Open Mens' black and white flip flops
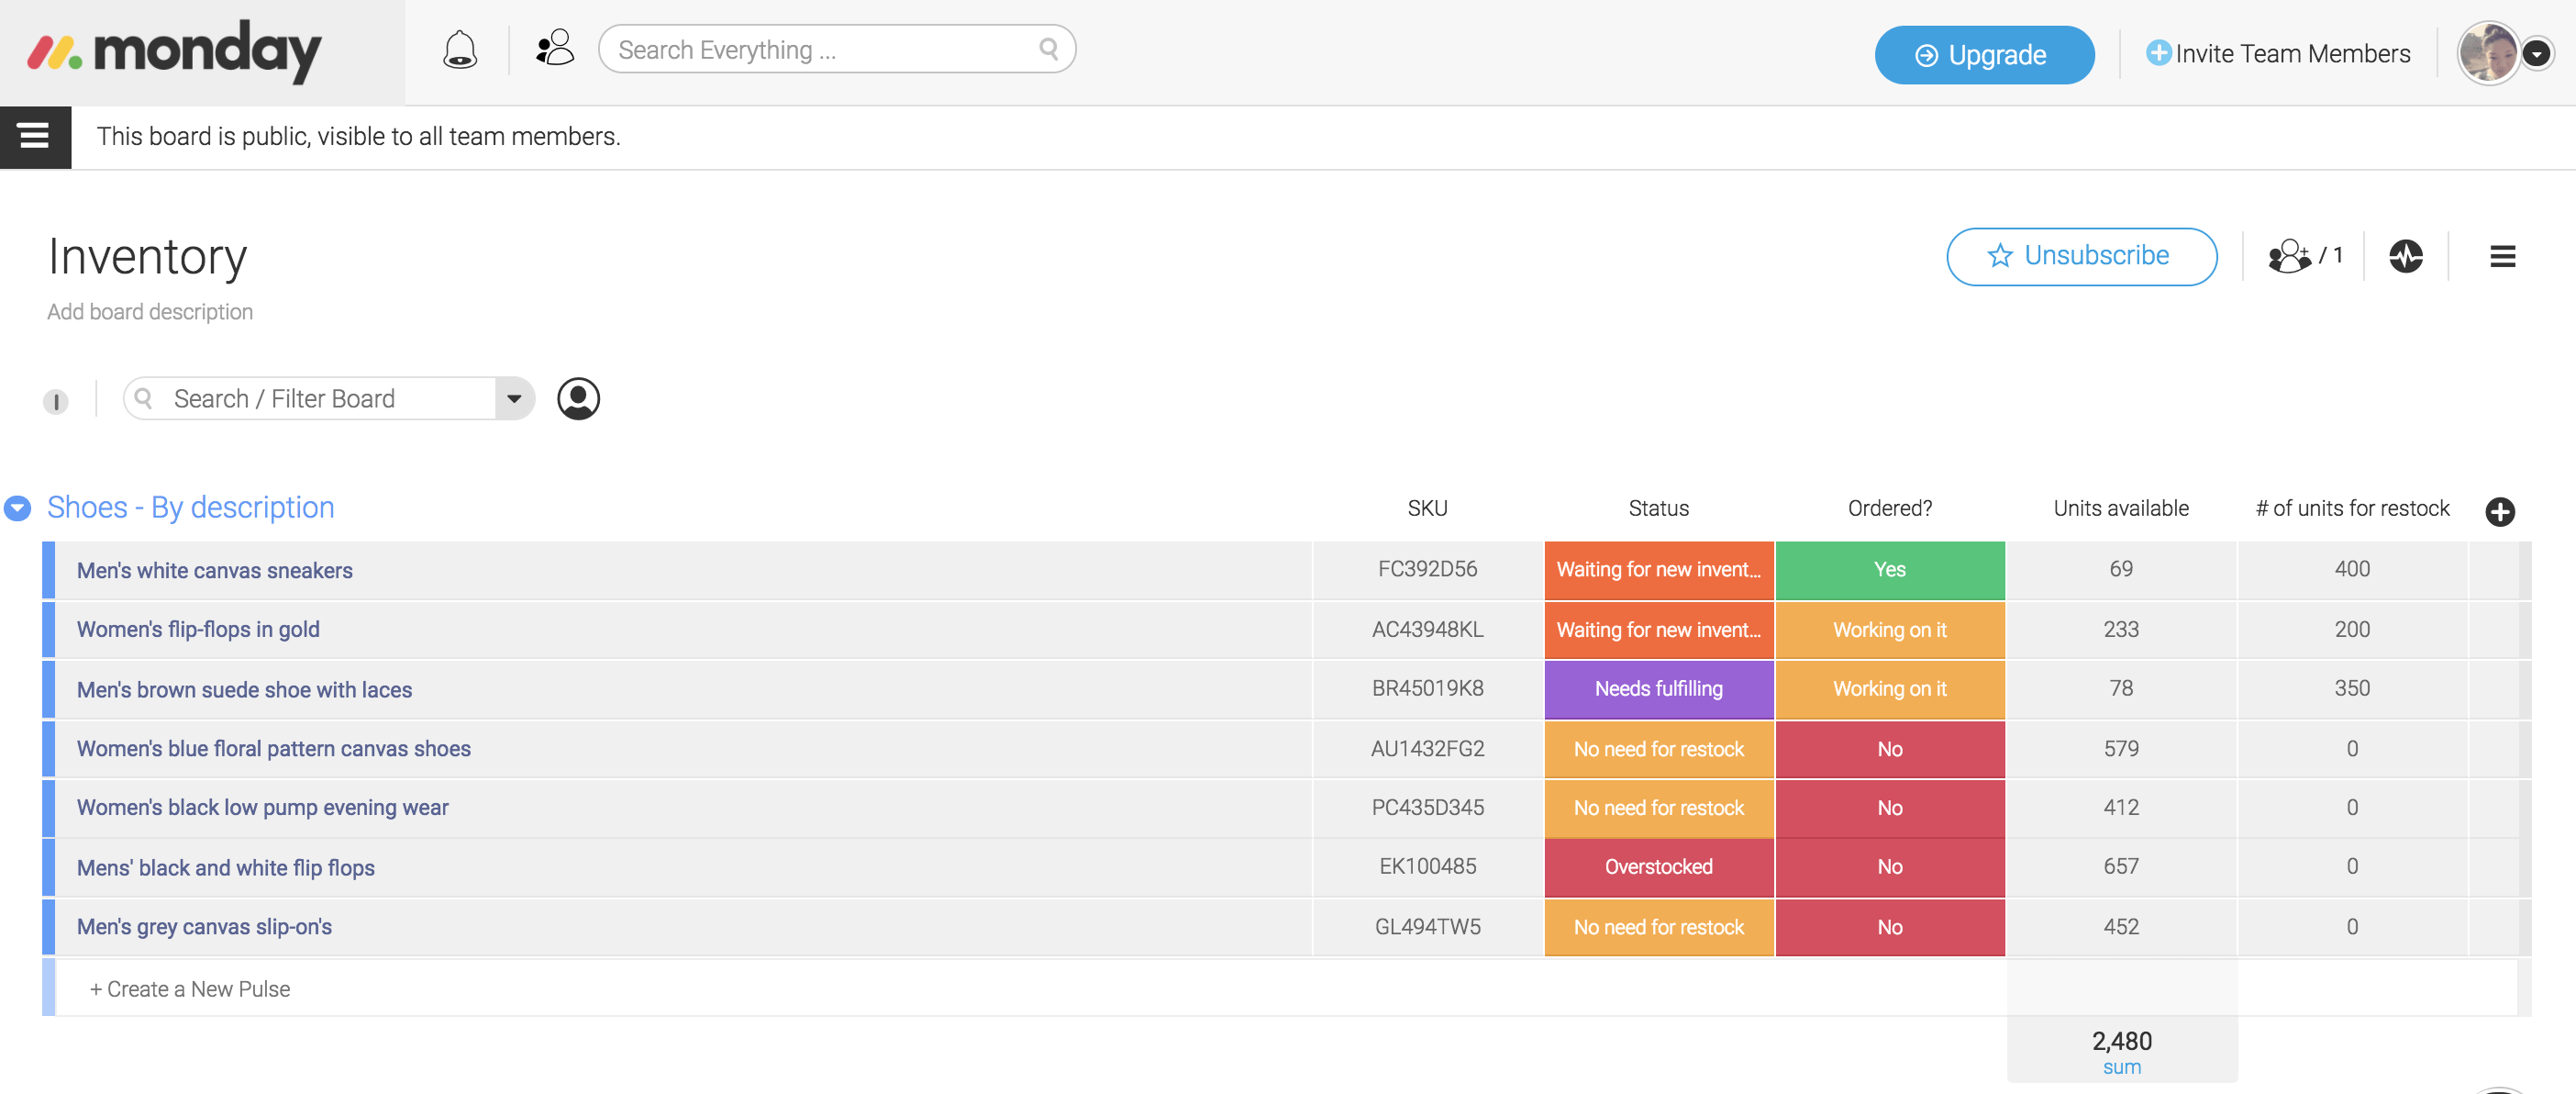 [225, 868]
